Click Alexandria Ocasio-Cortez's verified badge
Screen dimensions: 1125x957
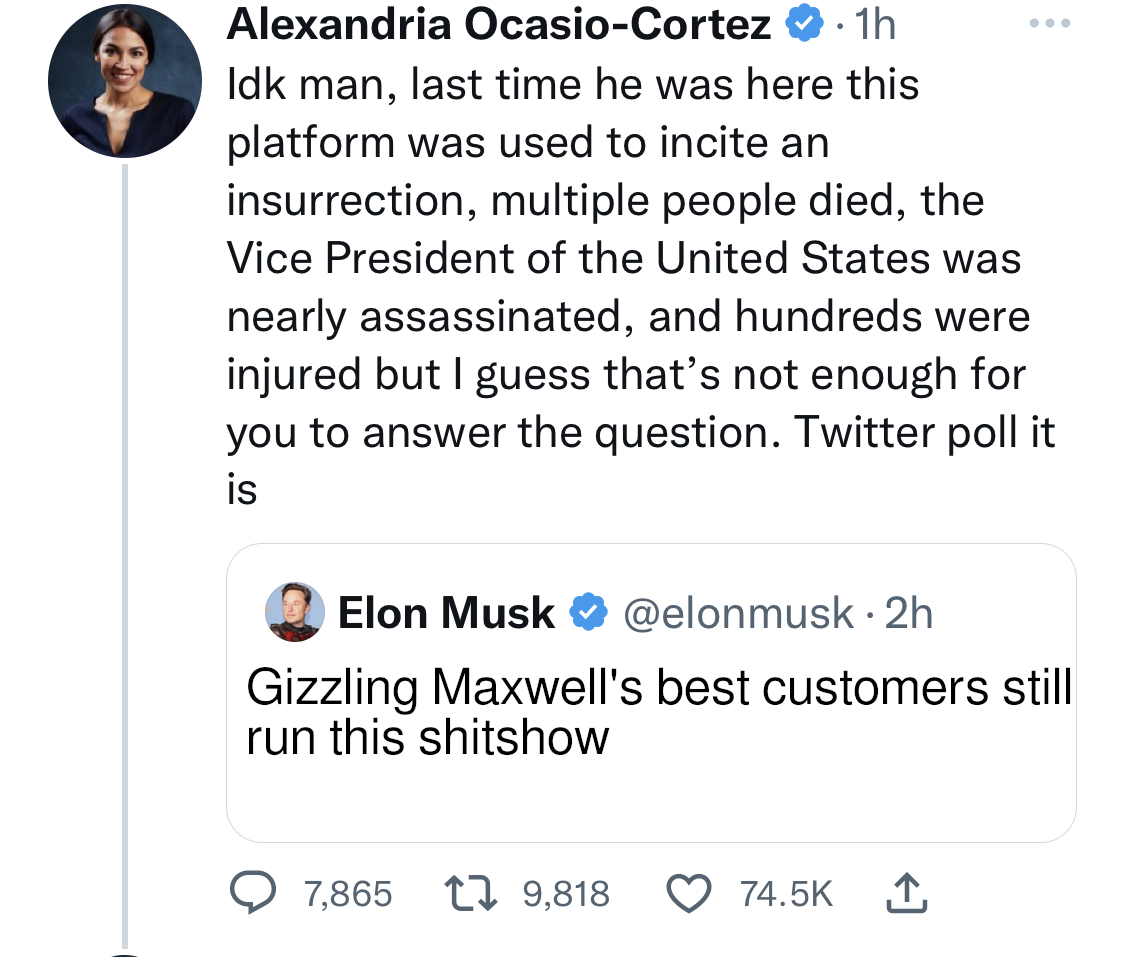(804, 24)
